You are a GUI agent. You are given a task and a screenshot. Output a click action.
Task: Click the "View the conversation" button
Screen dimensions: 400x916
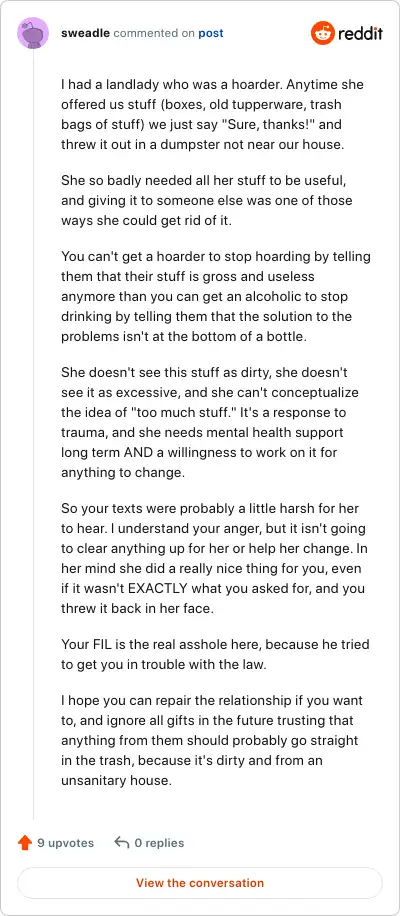pyautogui.click(x=200, y=883)
